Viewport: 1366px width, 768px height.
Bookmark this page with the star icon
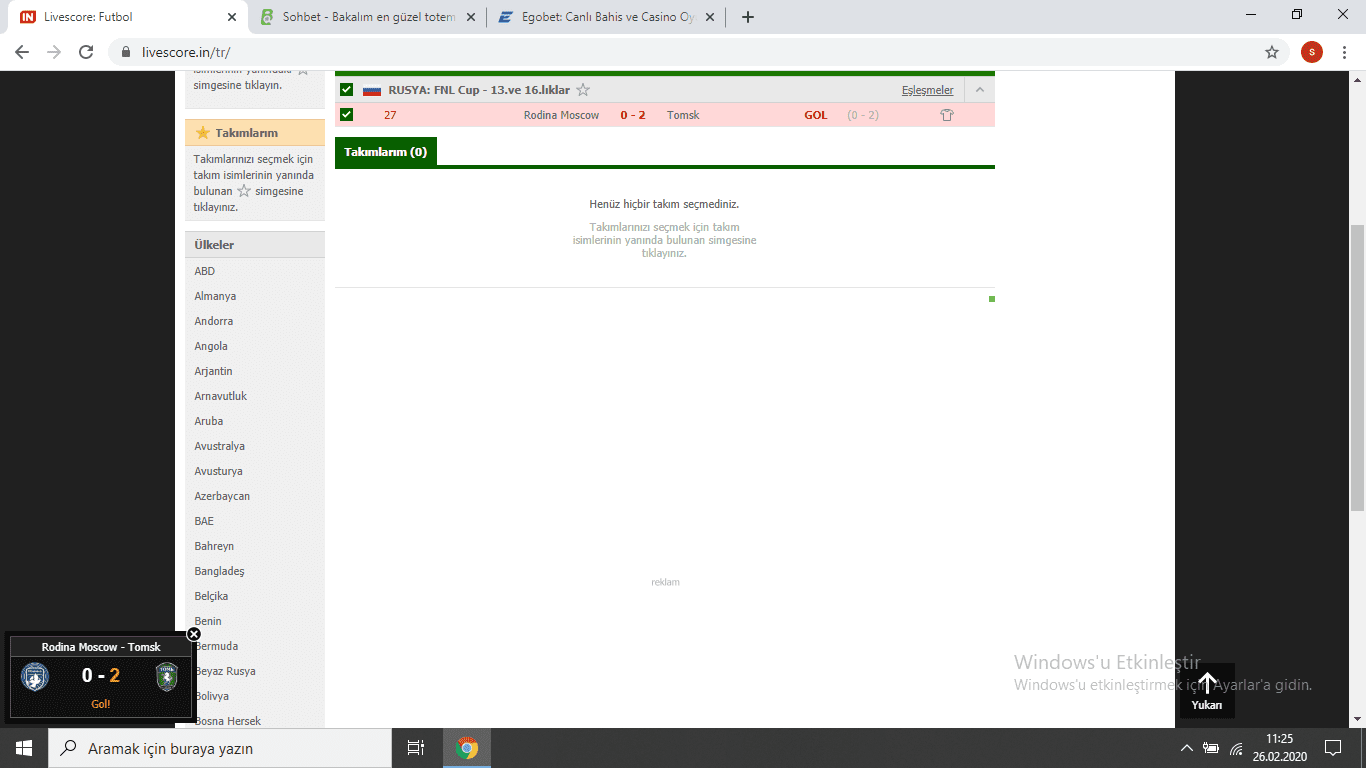[x=1272, y=52]
